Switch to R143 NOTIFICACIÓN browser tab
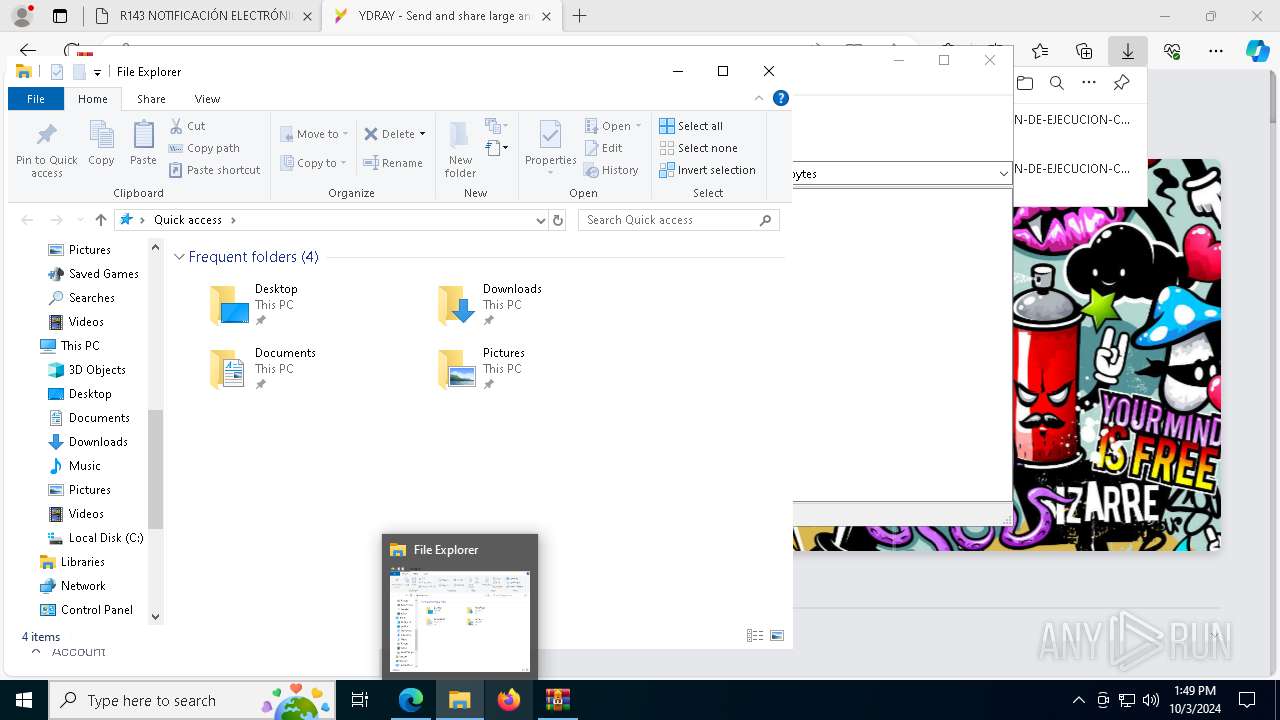The width and height of the screenshot is (1280, 720). 205,16
